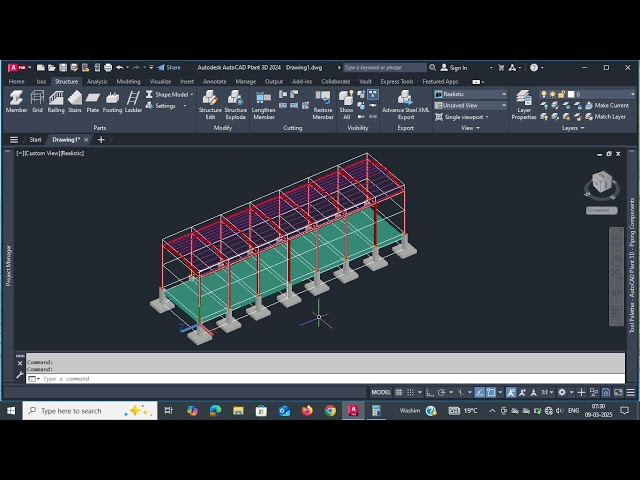Viewport: 640px width, 480px height.
Task: Add a new drawing tab
Action: click(x=101, y=140)
